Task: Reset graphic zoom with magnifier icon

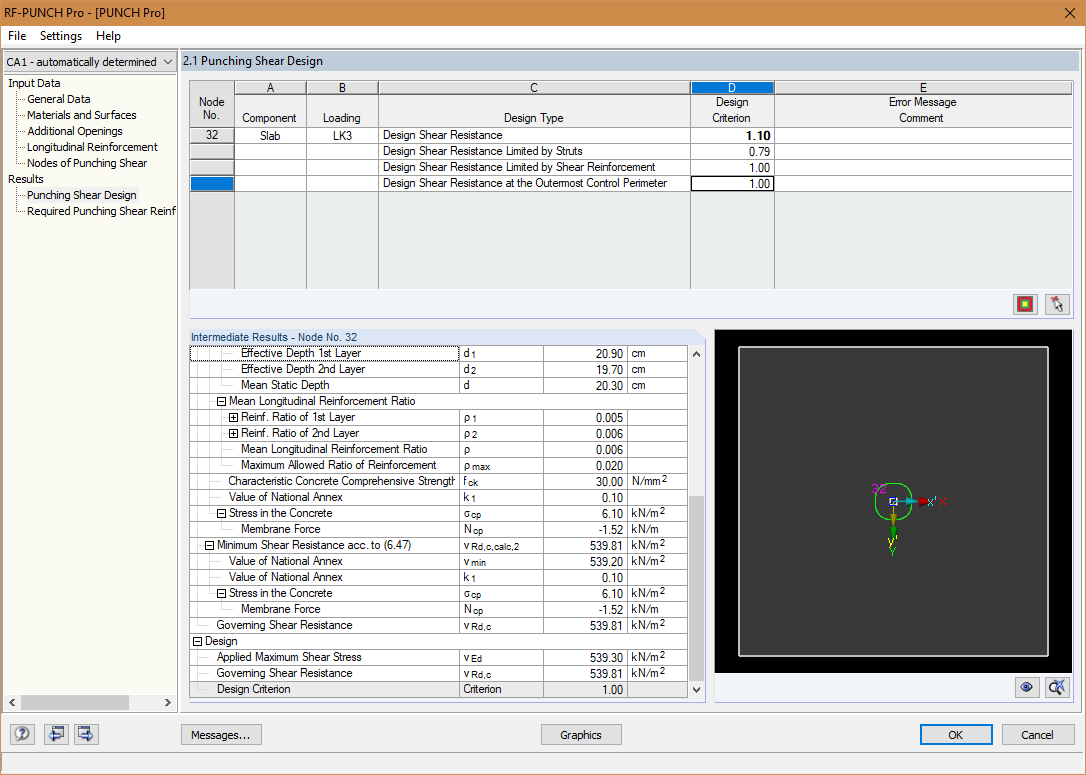Action: pos(1057,687)
